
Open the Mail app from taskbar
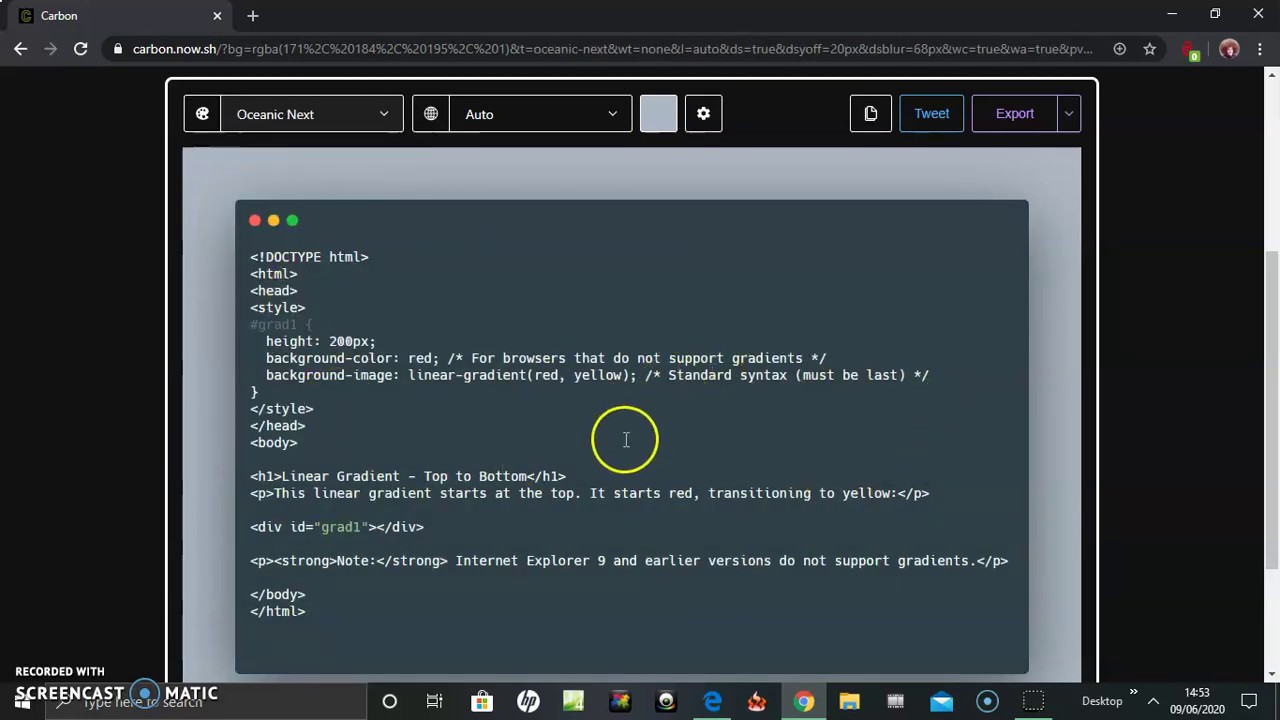[942, 702]
